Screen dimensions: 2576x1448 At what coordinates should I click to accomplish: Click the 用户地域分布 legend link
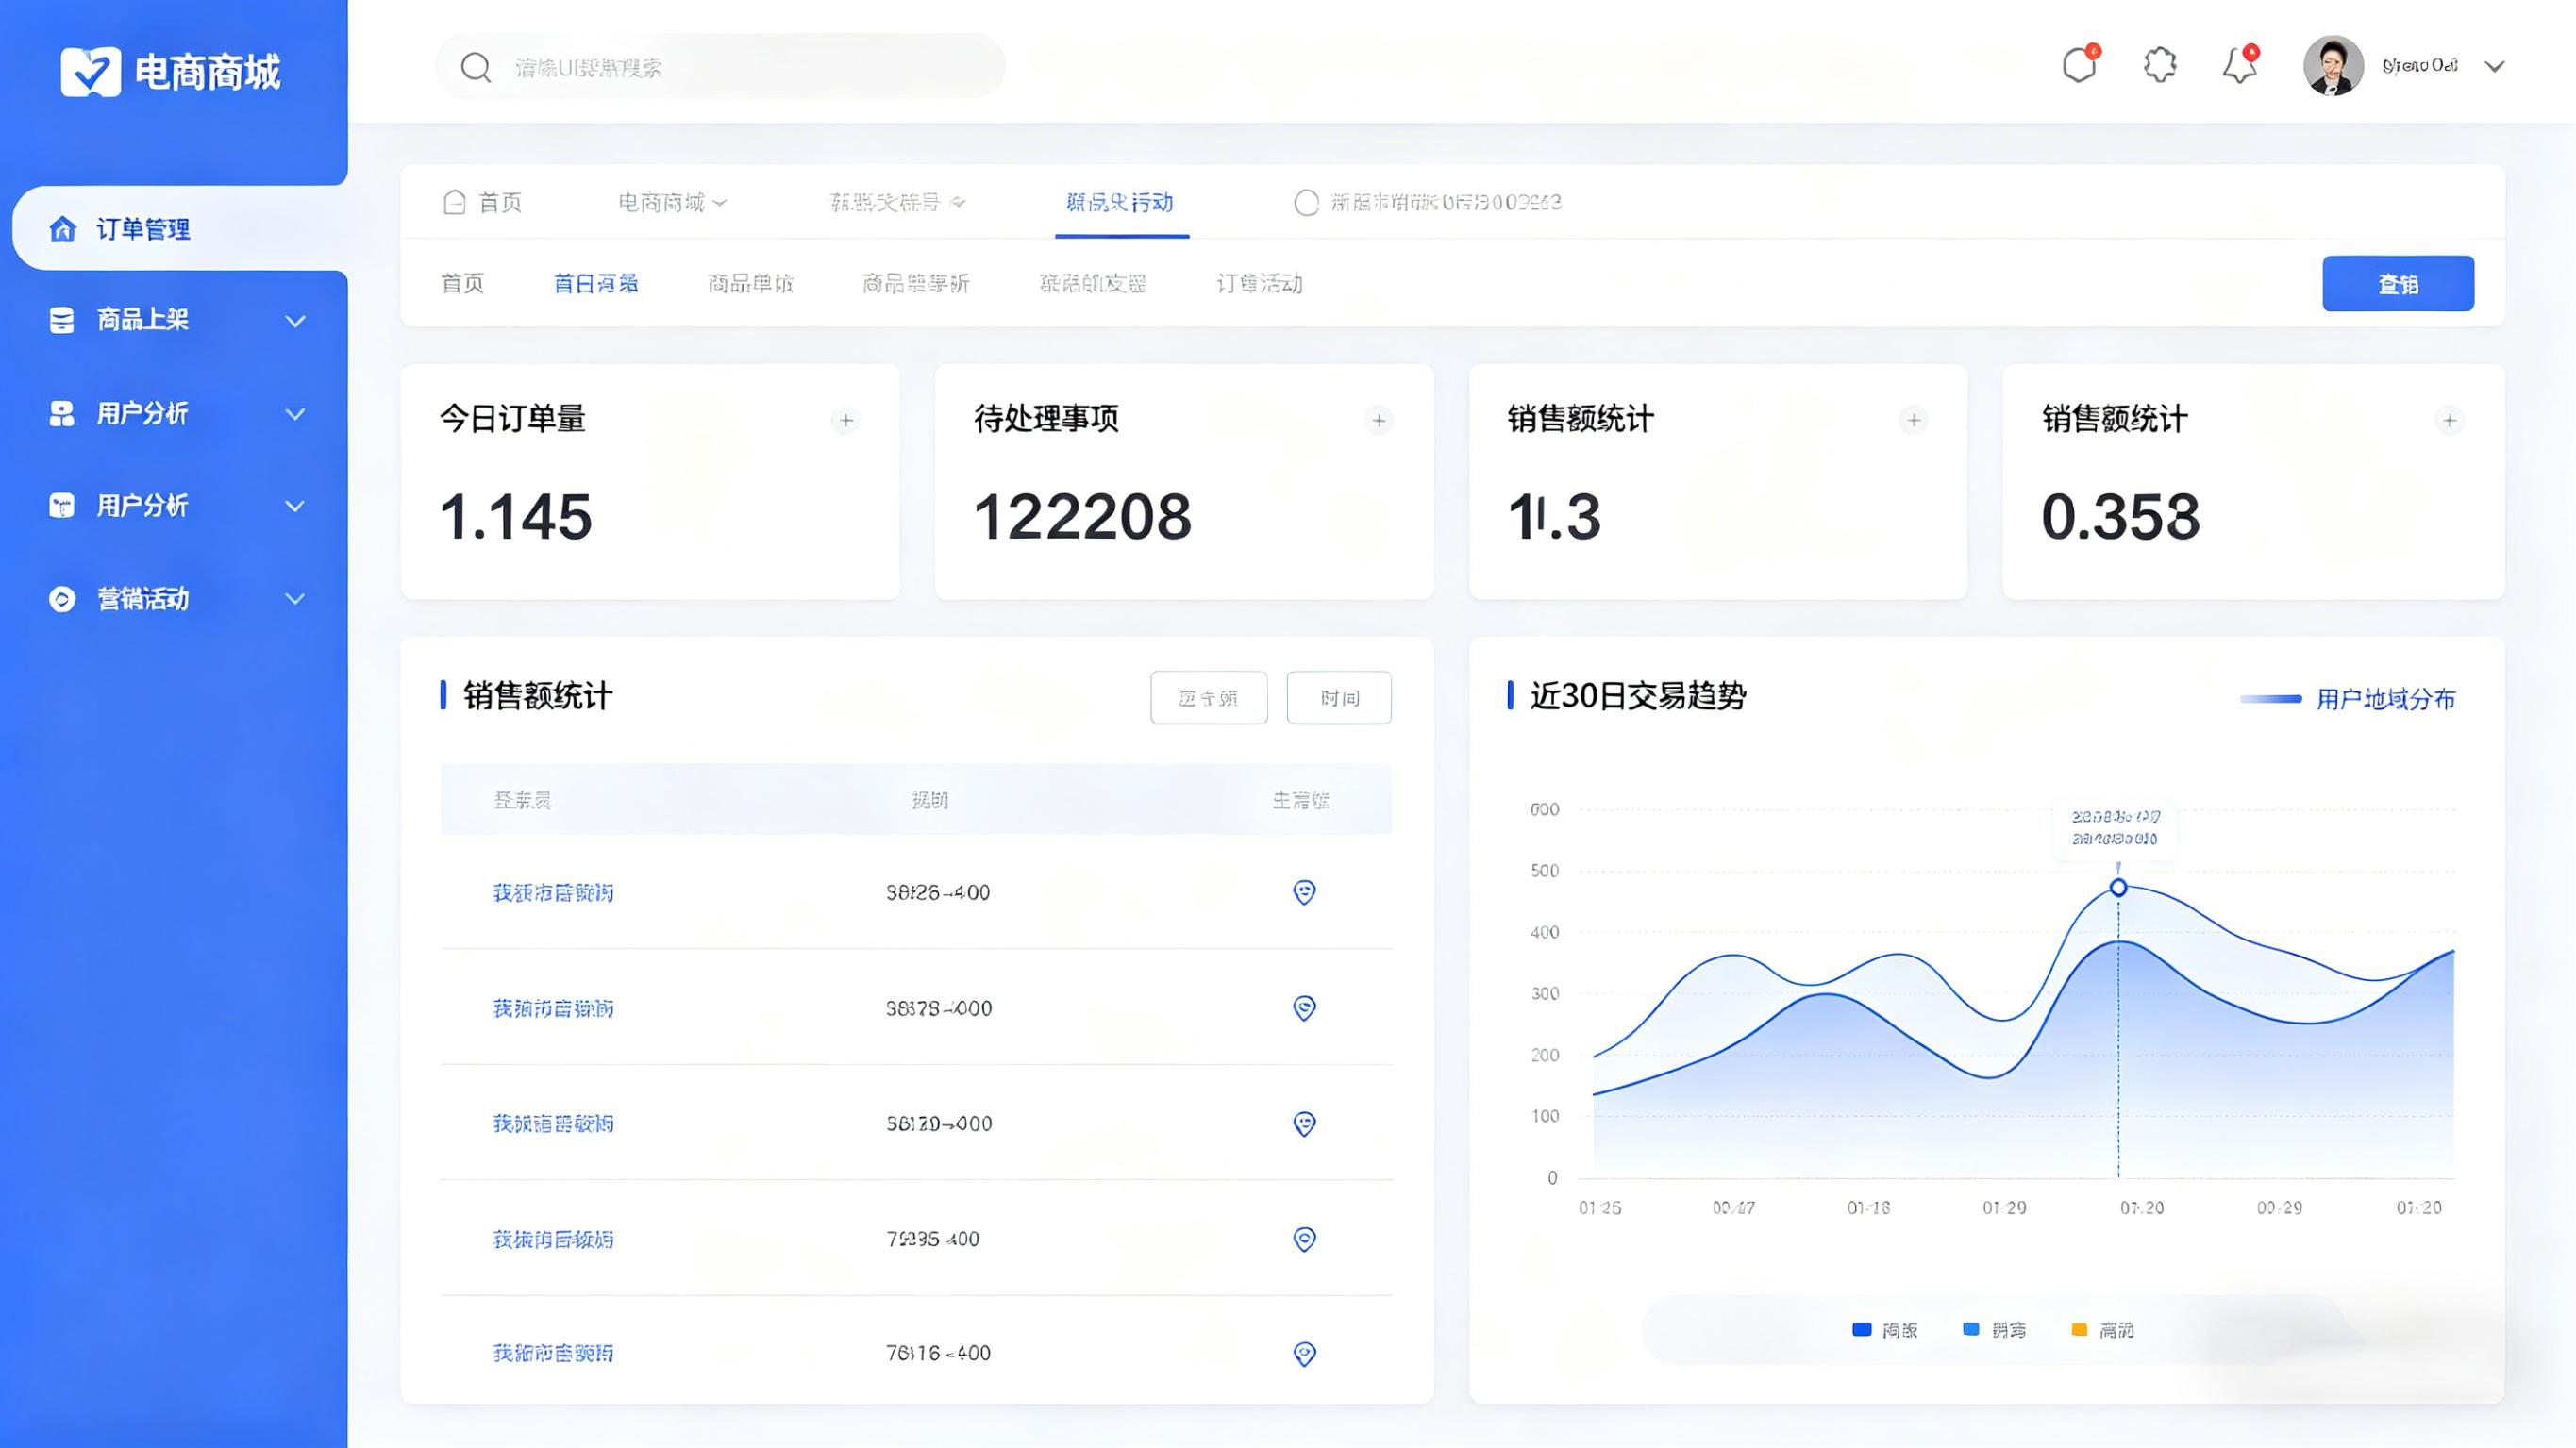point(2386,699)
